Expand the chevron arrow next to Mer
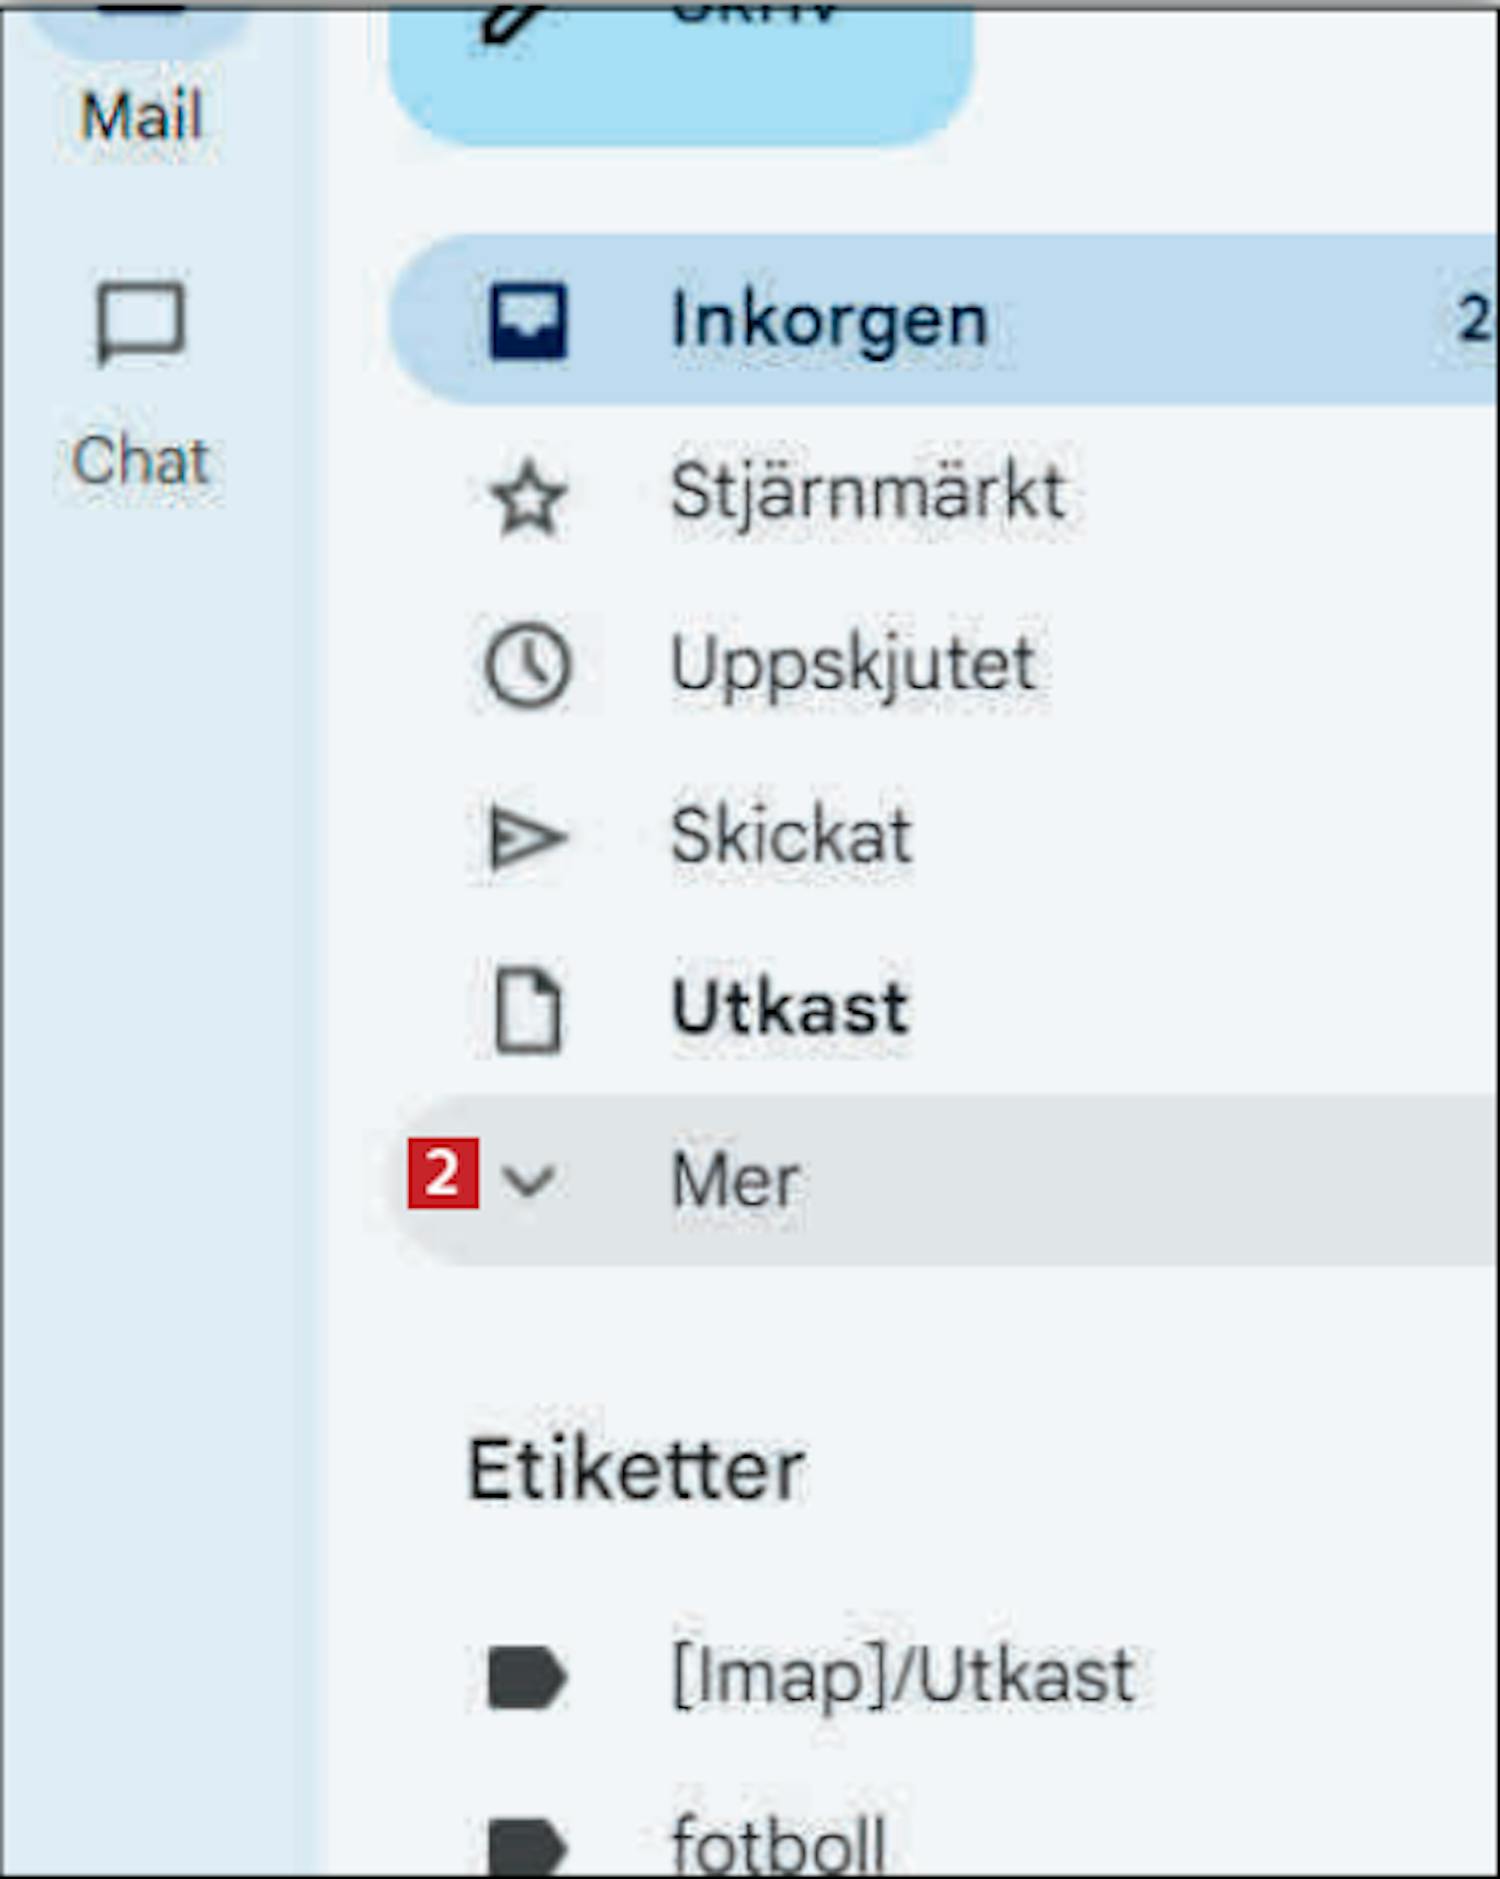 coord(528,1181)
